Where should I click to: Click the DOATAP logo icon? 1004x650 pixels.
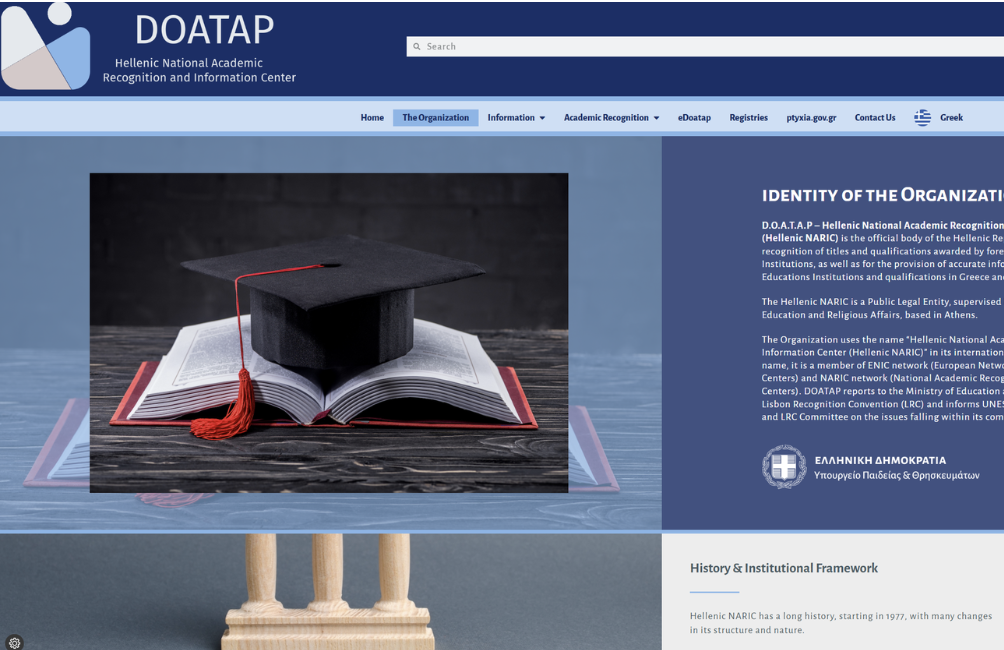click(46, 47)
